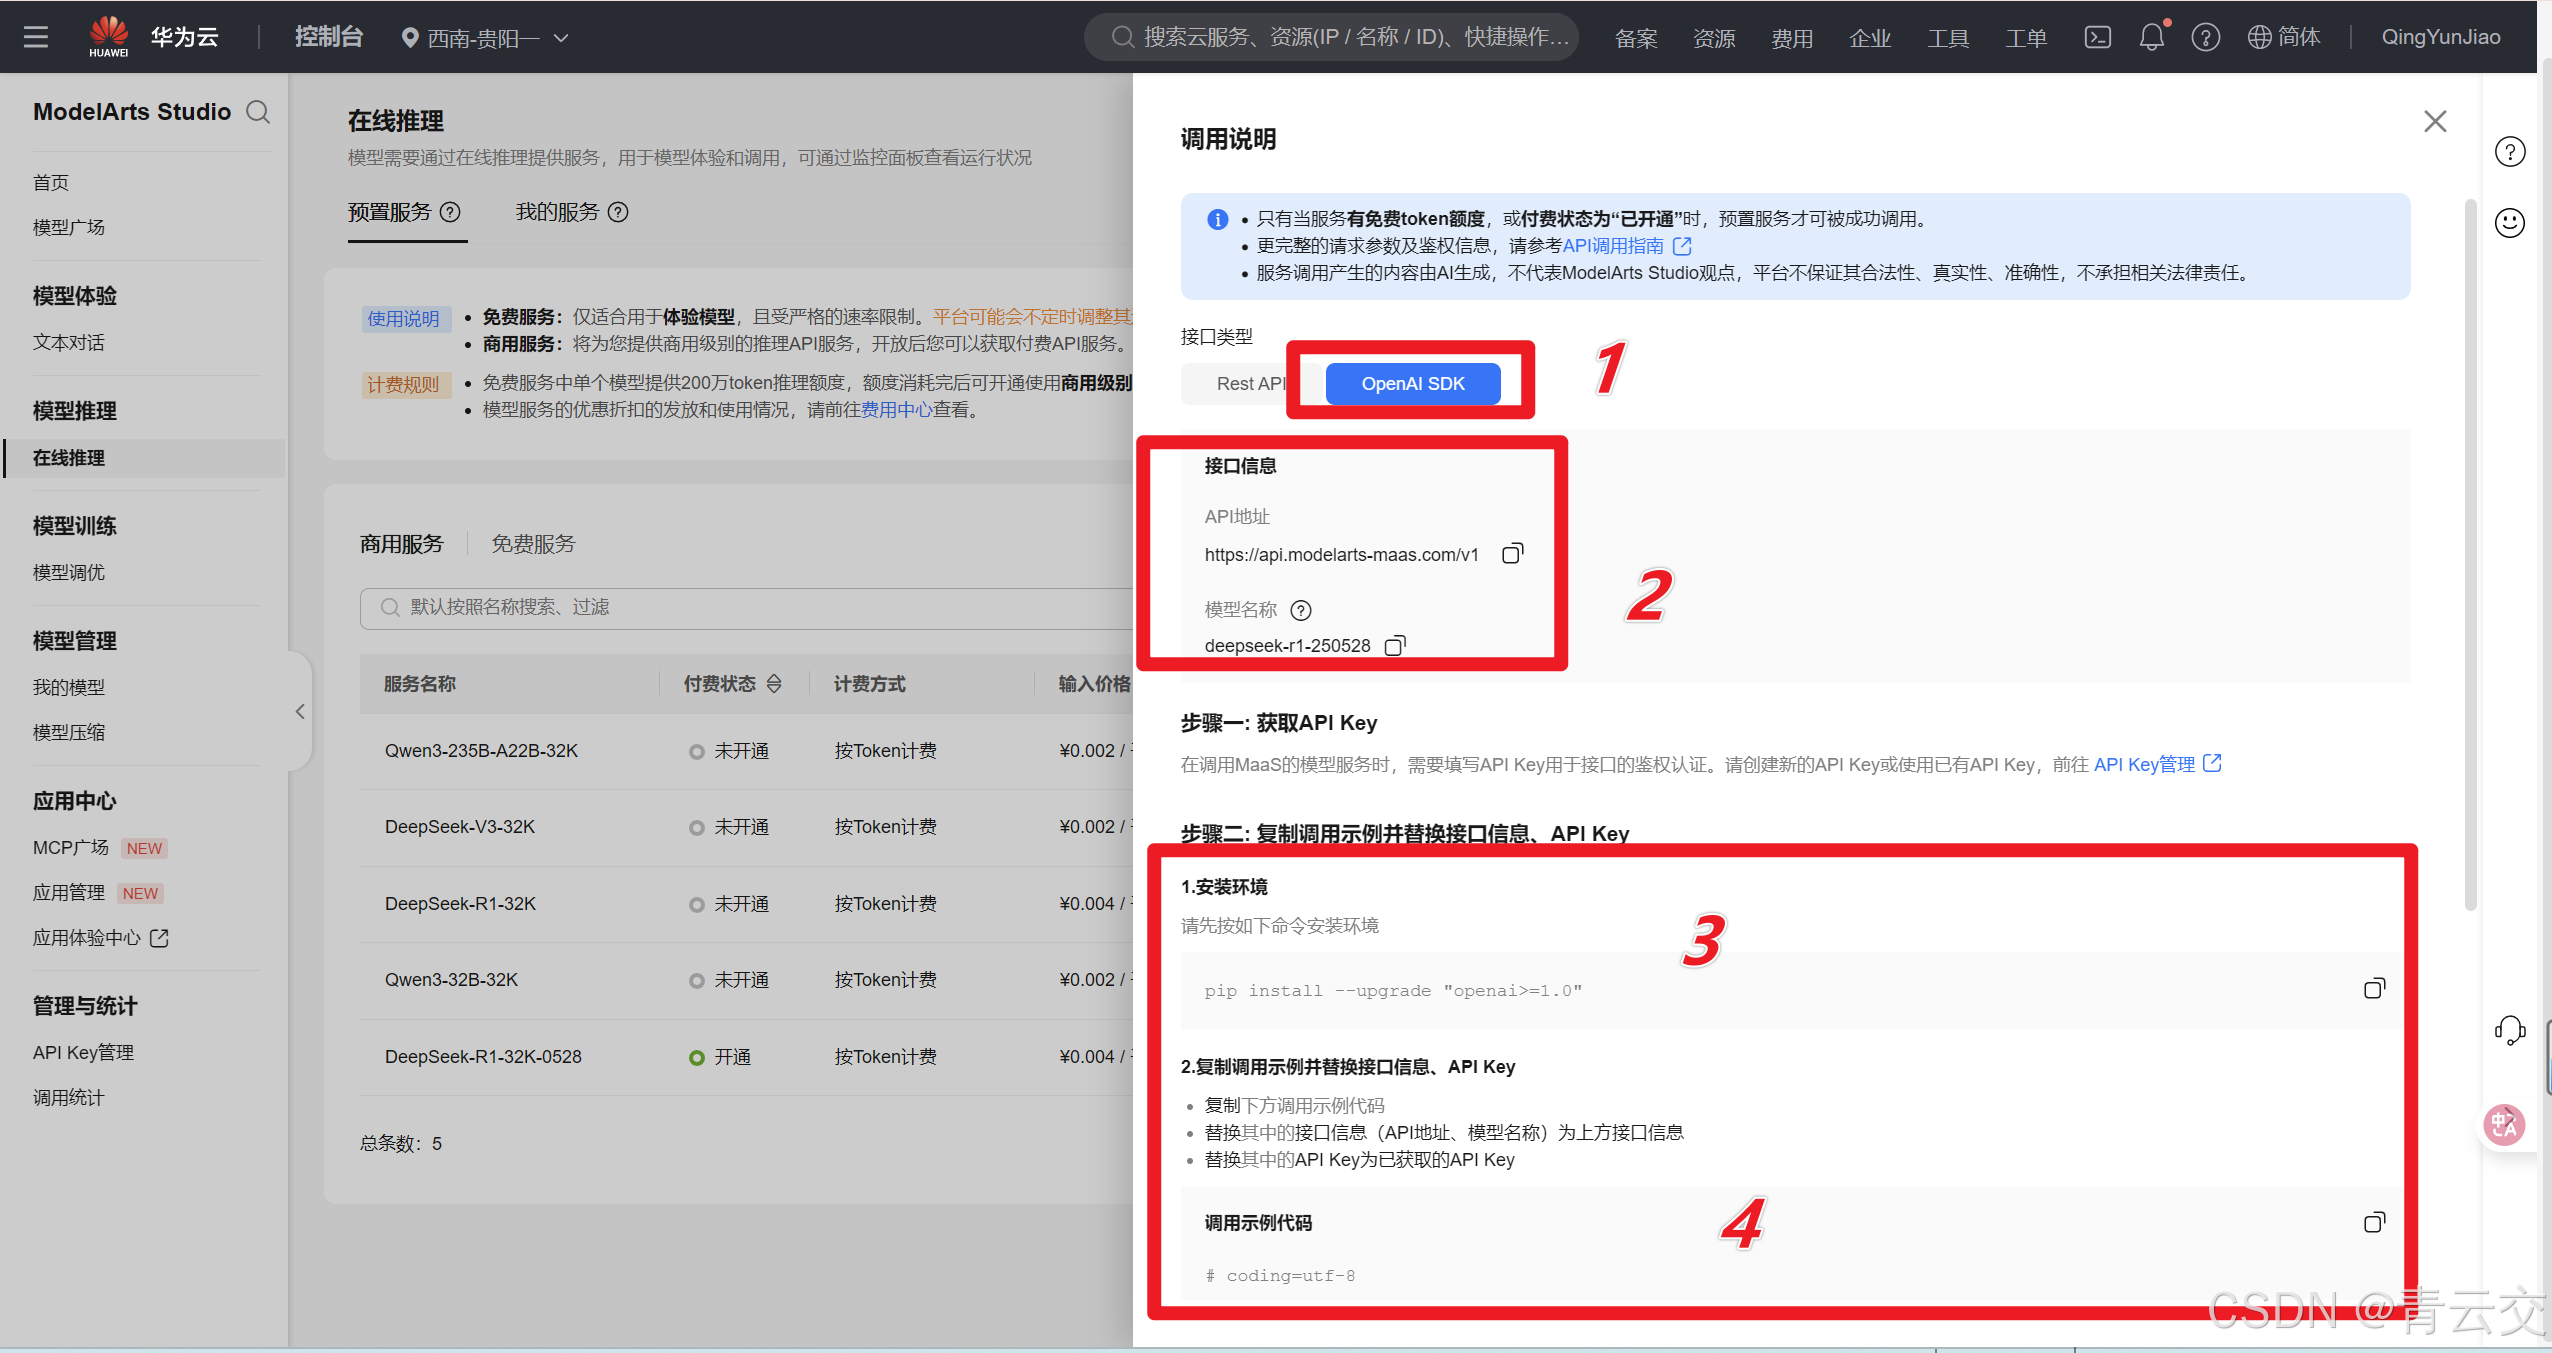
Task: Click the top cloud service search box
Action: click(1331, 37)
